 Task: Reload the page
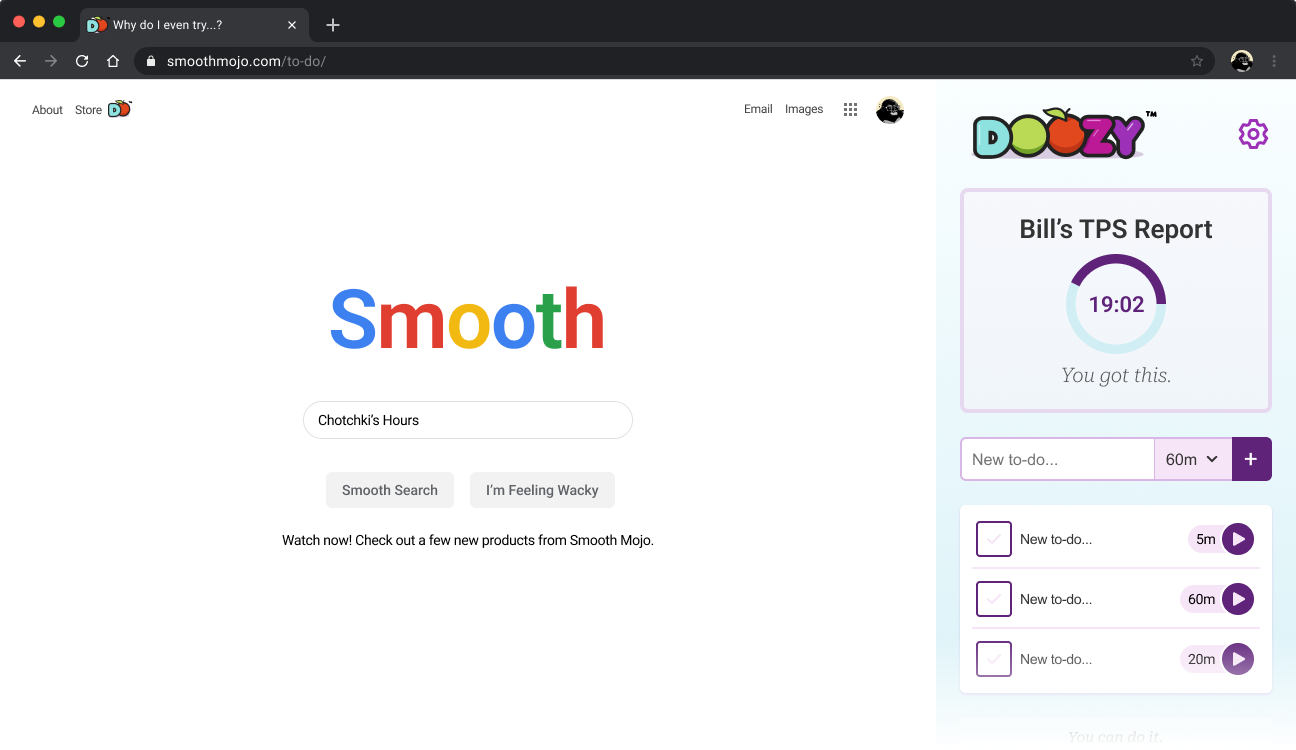click(82, 61)
